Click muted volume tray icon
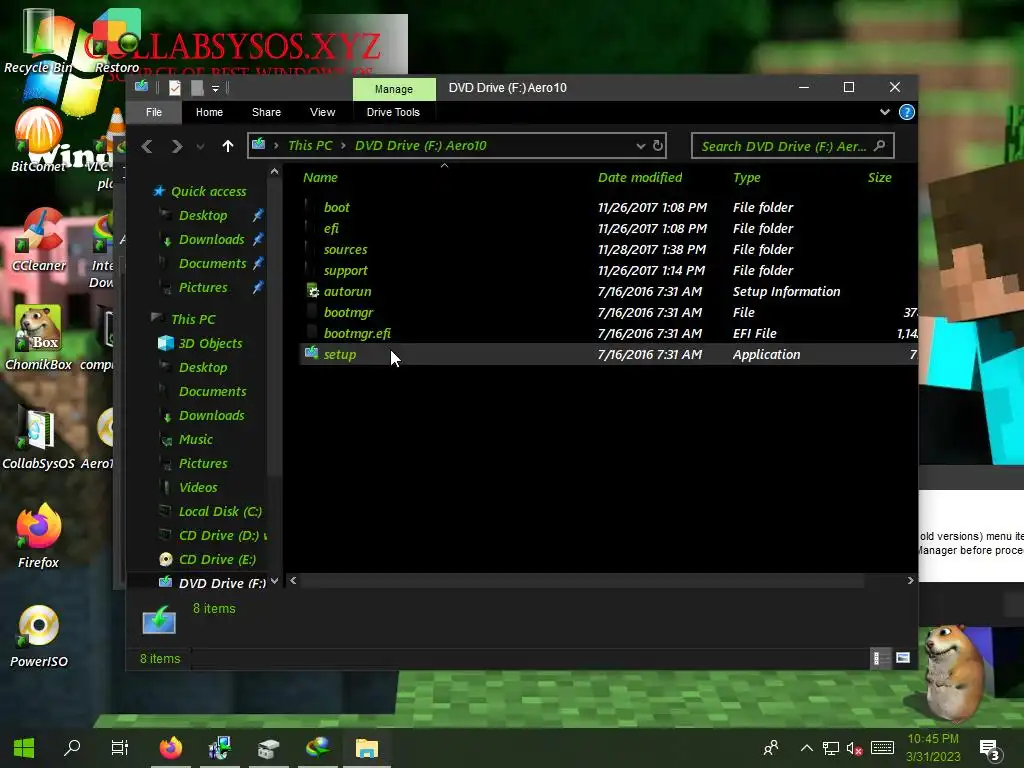 click(x=854, y=748)
